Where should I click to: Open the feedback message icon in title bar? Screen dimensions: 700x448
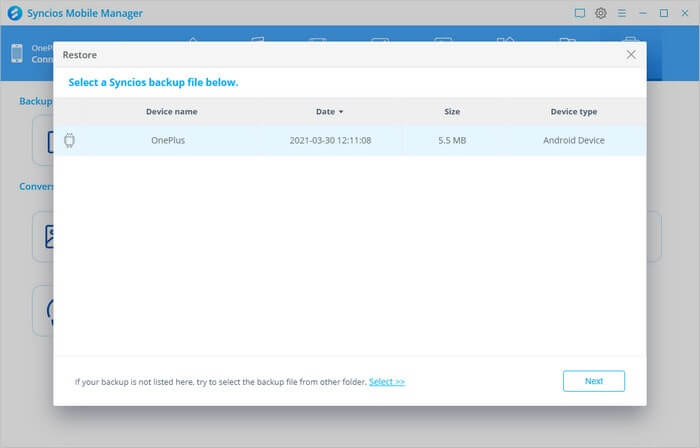click(x=579, y=13)
